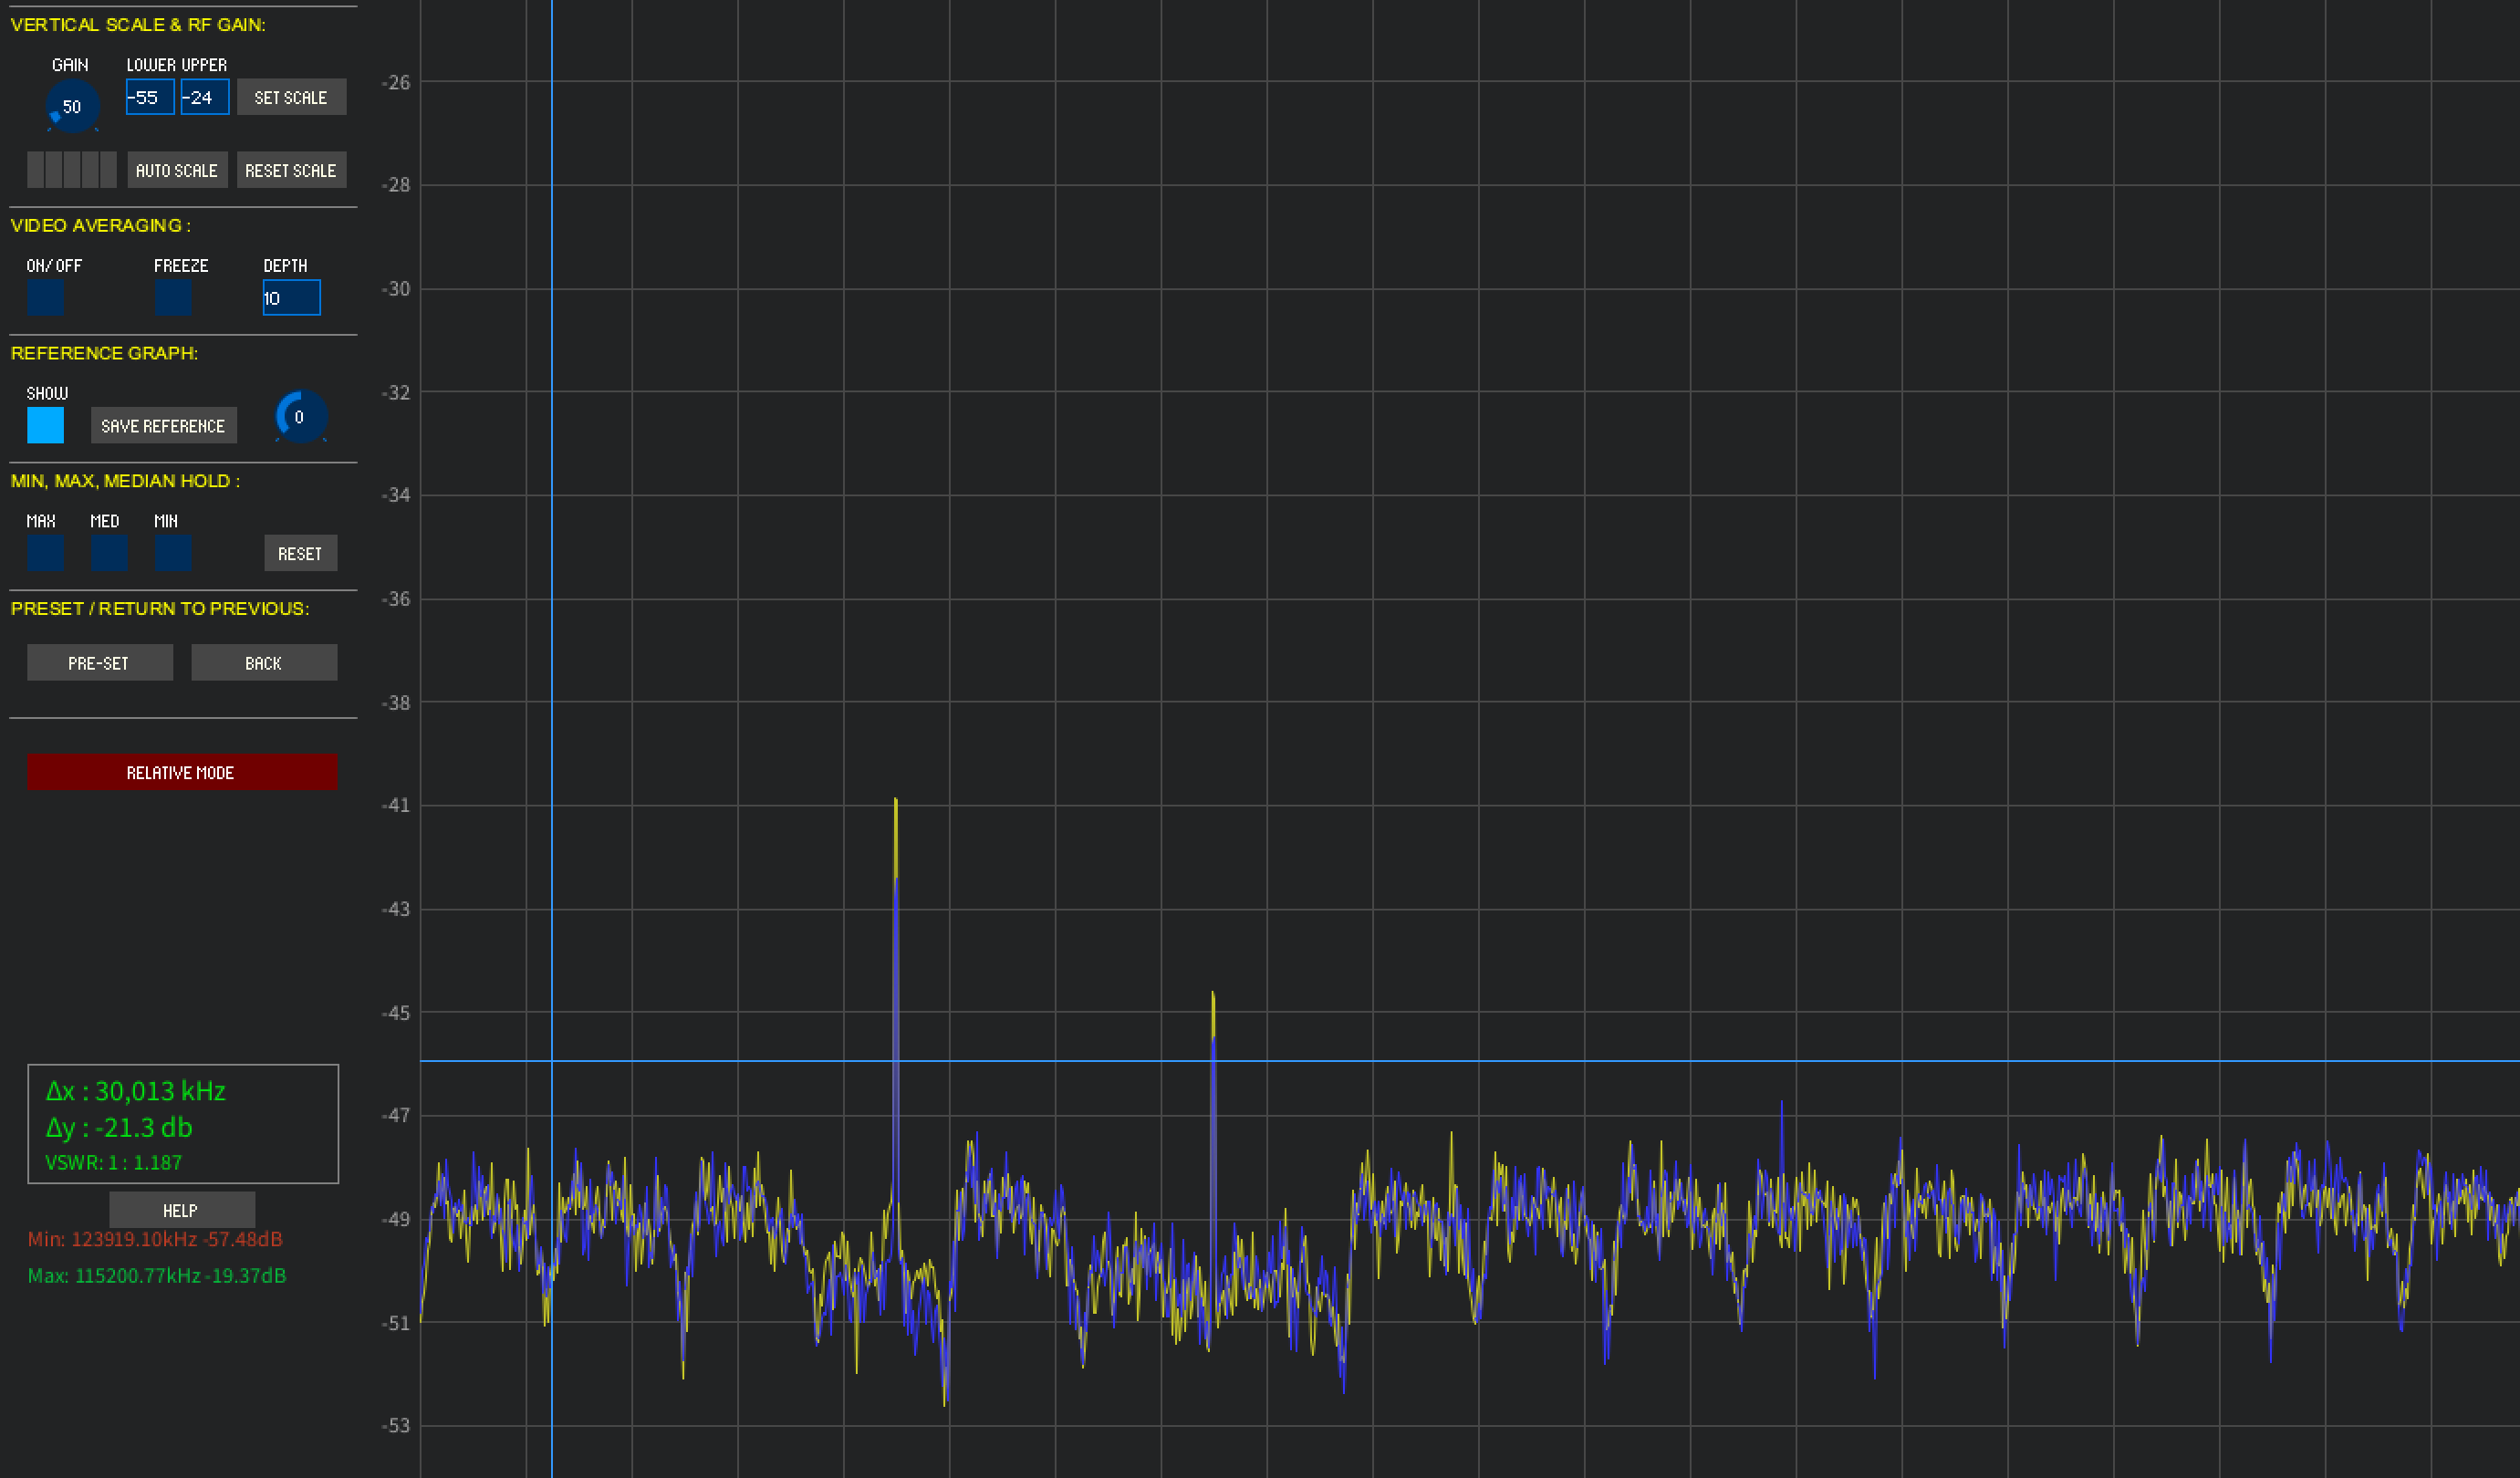The image size is (2520, 1478).
Task: Click the PRE-SET button
Action: point(99,662)
